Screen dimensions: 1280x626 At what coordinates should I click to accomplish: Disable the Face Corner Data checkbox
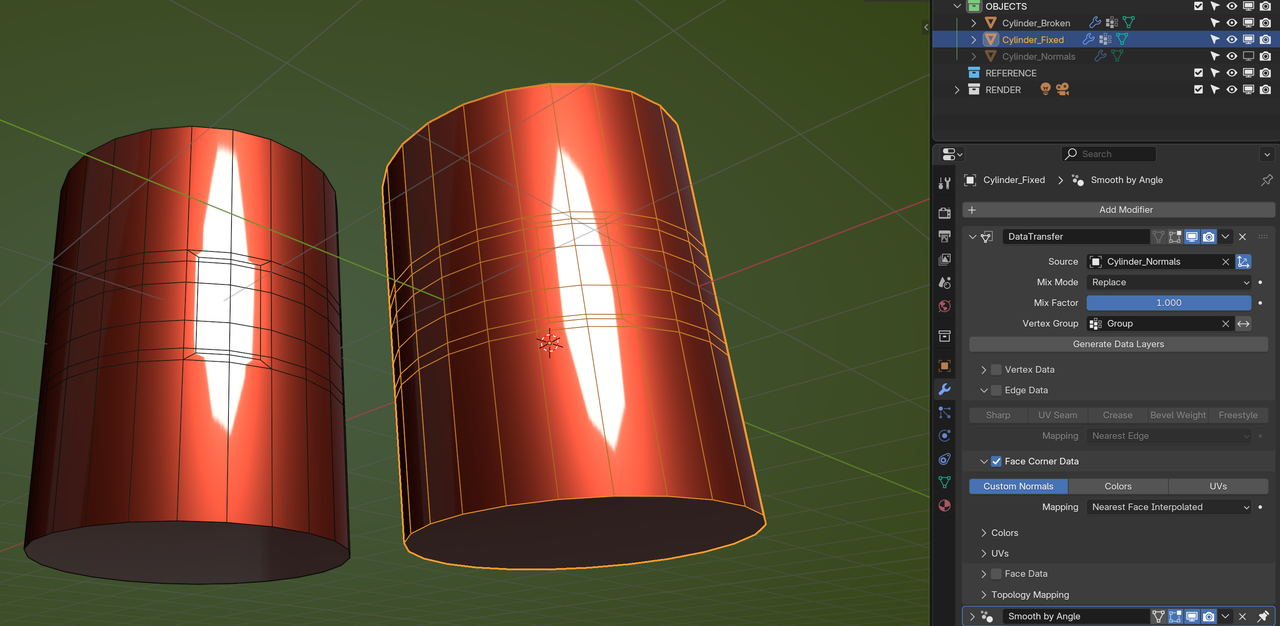996,462
